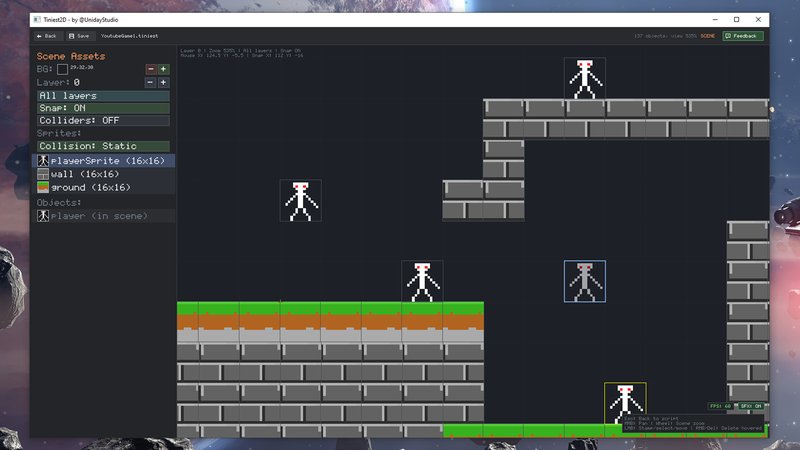Click the Layer value 0
Viewport: 800px width, 450px height.
(77, 82)
